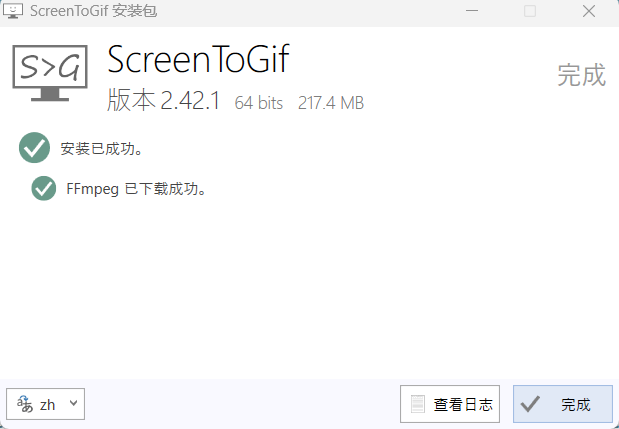Click the maximize button in the title bar

tap(530, 11)
